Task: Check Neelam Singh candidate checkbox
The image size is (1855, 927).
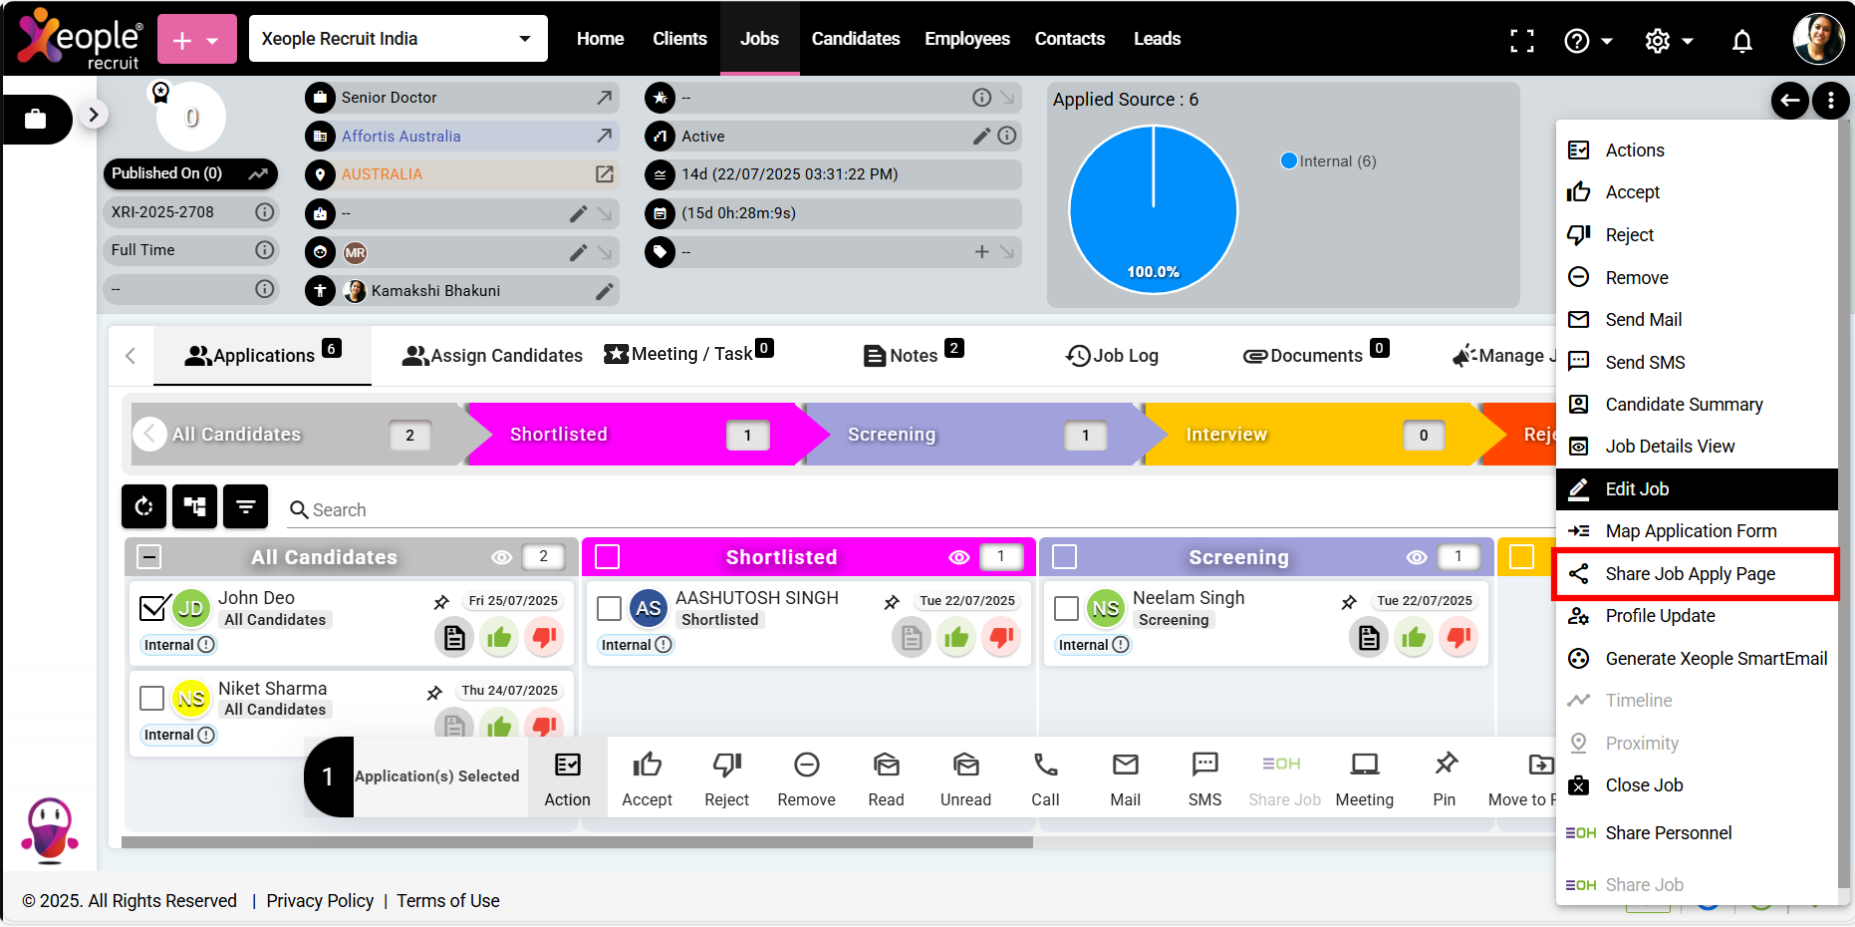Action: [x=1067, y=608]
